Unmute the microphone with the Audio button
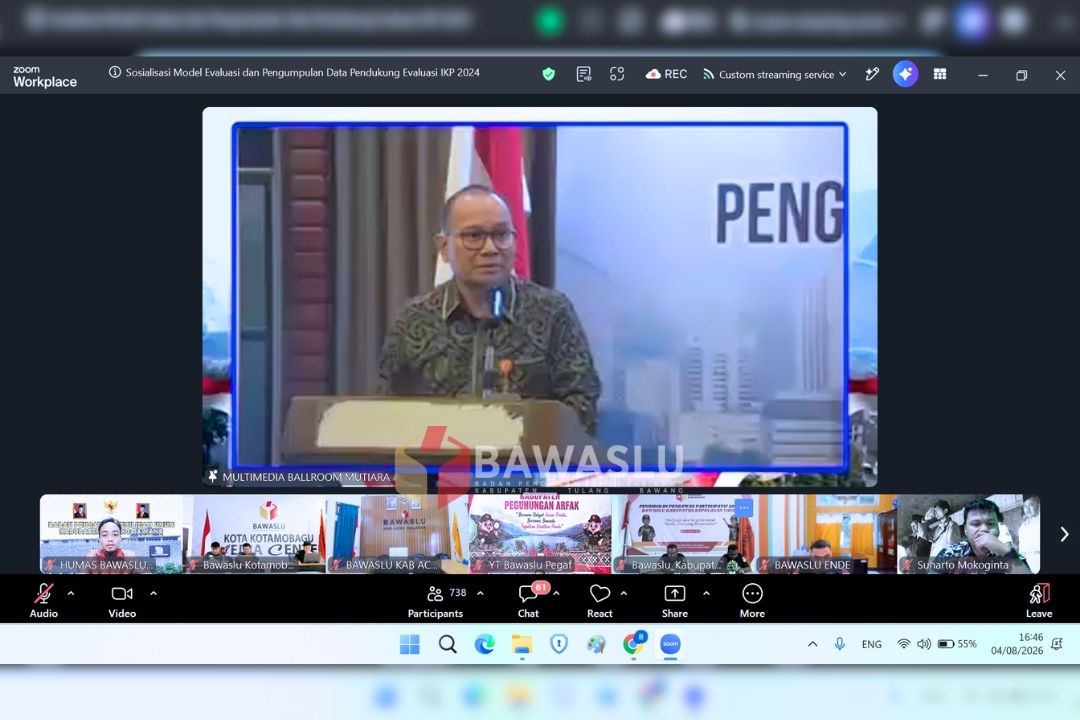This screenshot has height=720, width=1080. (x=43, y=600)
